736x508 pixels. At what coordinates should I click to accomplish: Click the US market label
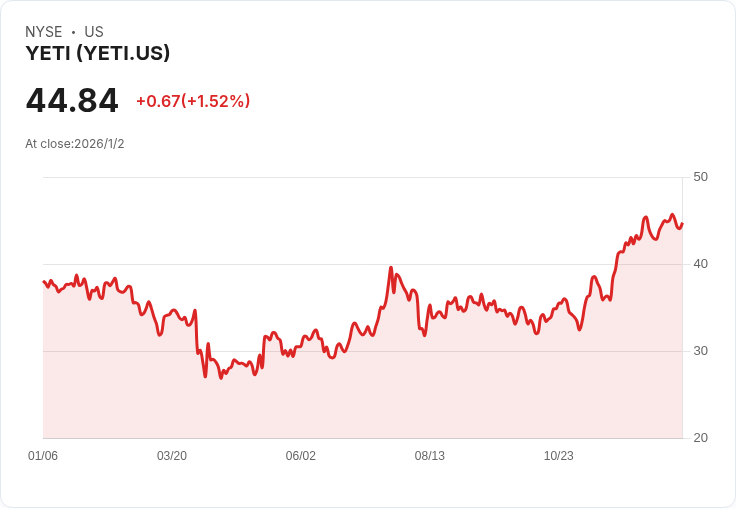(94, 31)
